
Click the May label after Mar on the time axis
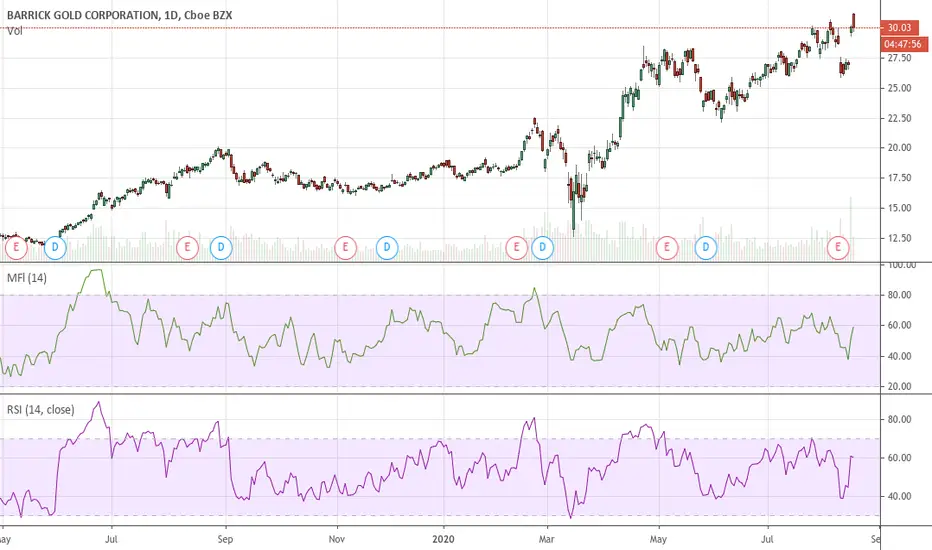coord(658,539)
